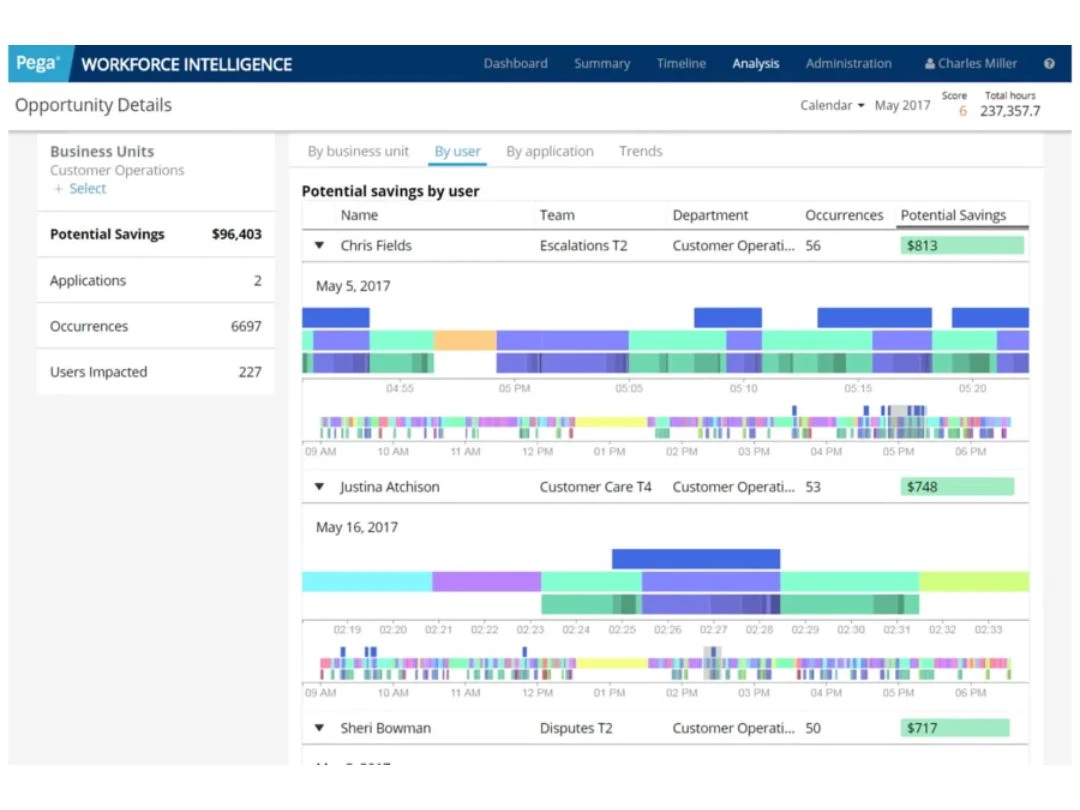Screen dimensions: 1080x810
Task: Collapse the Sheri Bowman row
Action: click(x=319, y=727)
